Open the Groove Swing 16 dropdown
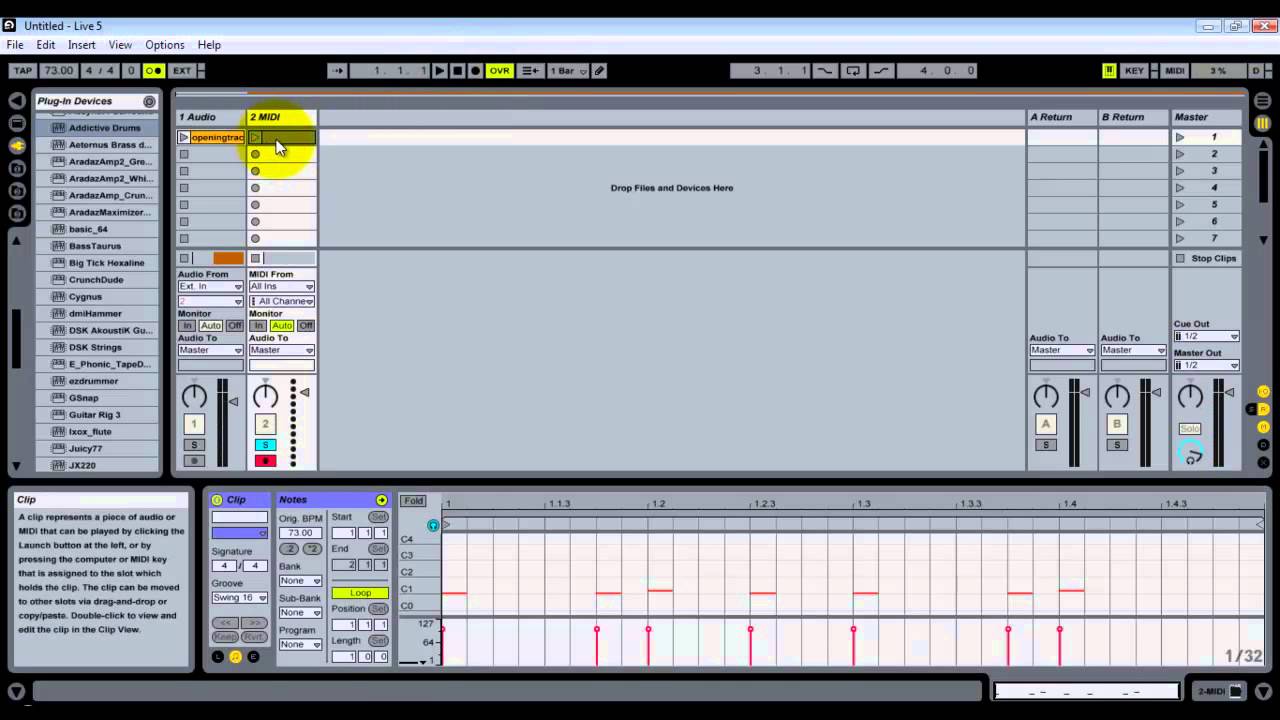 coord(239,598)
